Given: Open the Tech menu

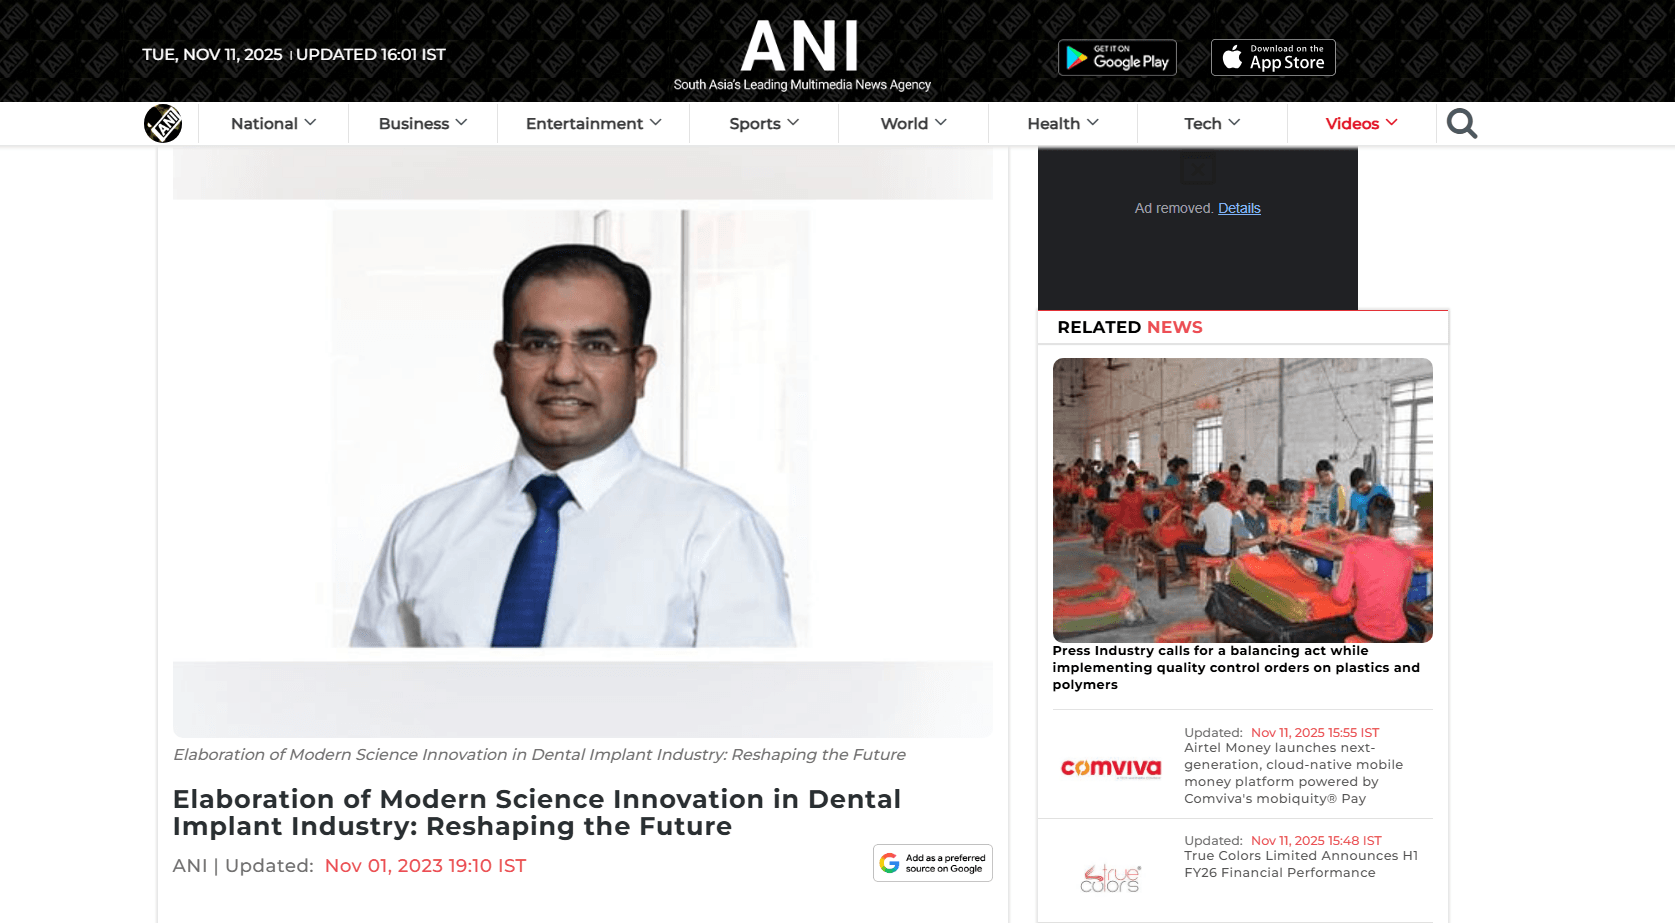Looking at the screenshot, I should (1212, 123).
